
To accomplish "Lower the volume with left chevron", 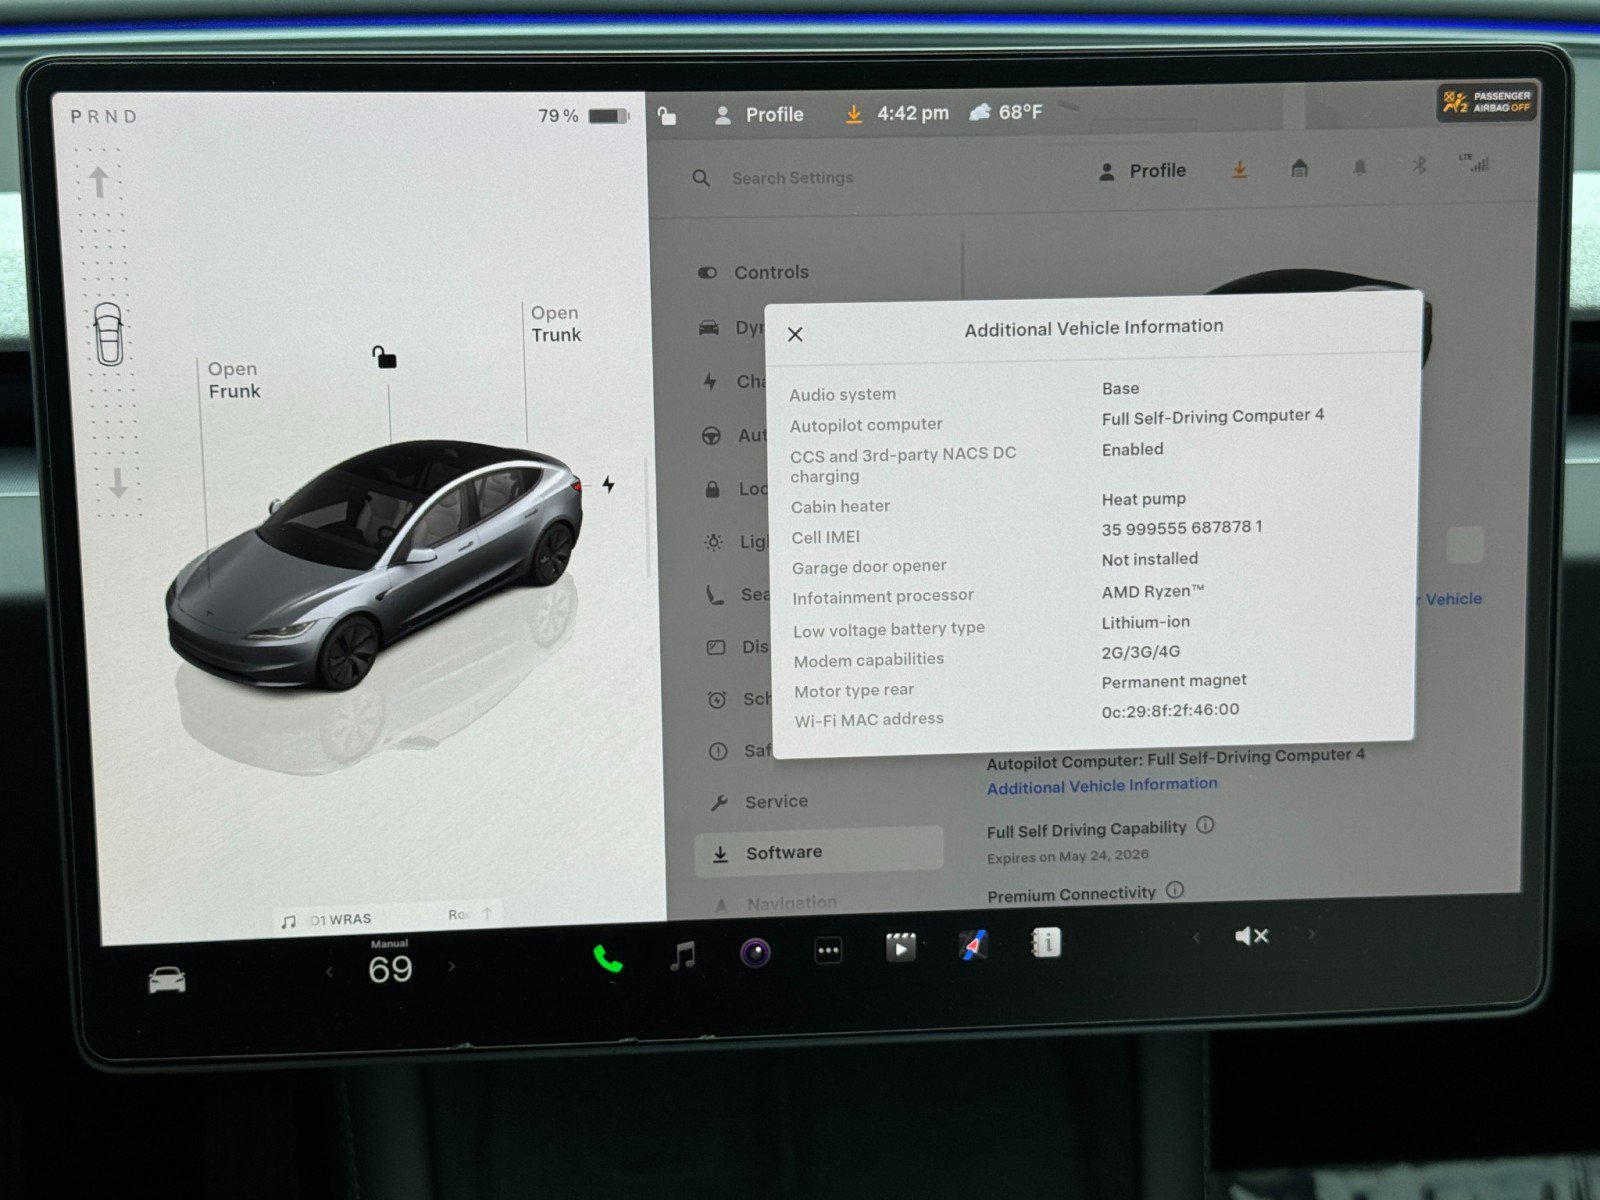I will (x=1196, y=937).
